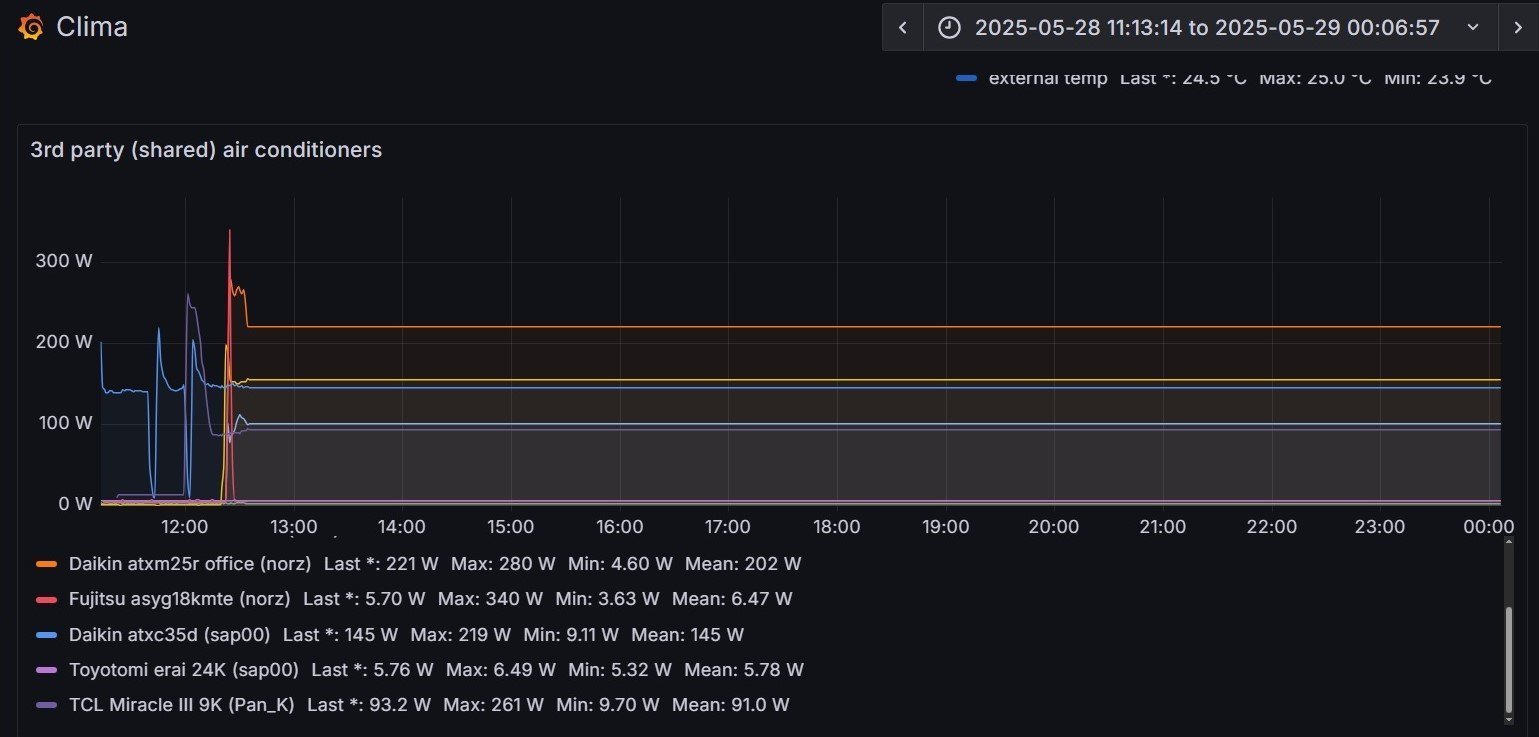
Task: Click the 300 W y-axis label
Action: [x=64, y=261]
